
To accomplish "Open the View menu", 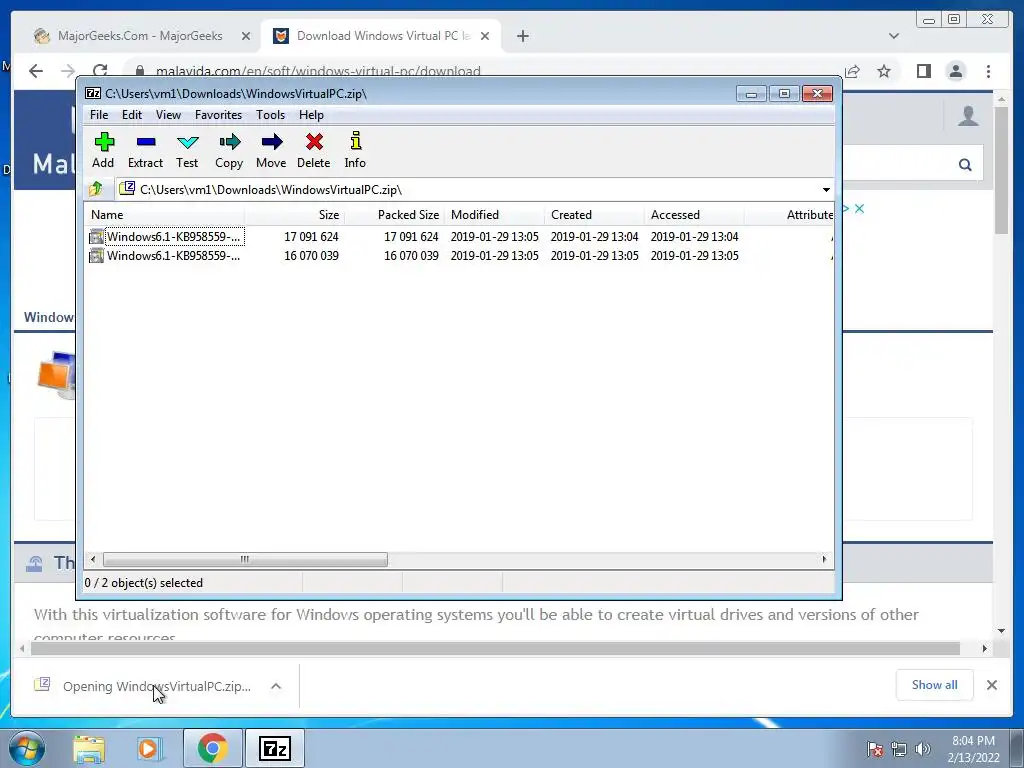I will 168,115.
